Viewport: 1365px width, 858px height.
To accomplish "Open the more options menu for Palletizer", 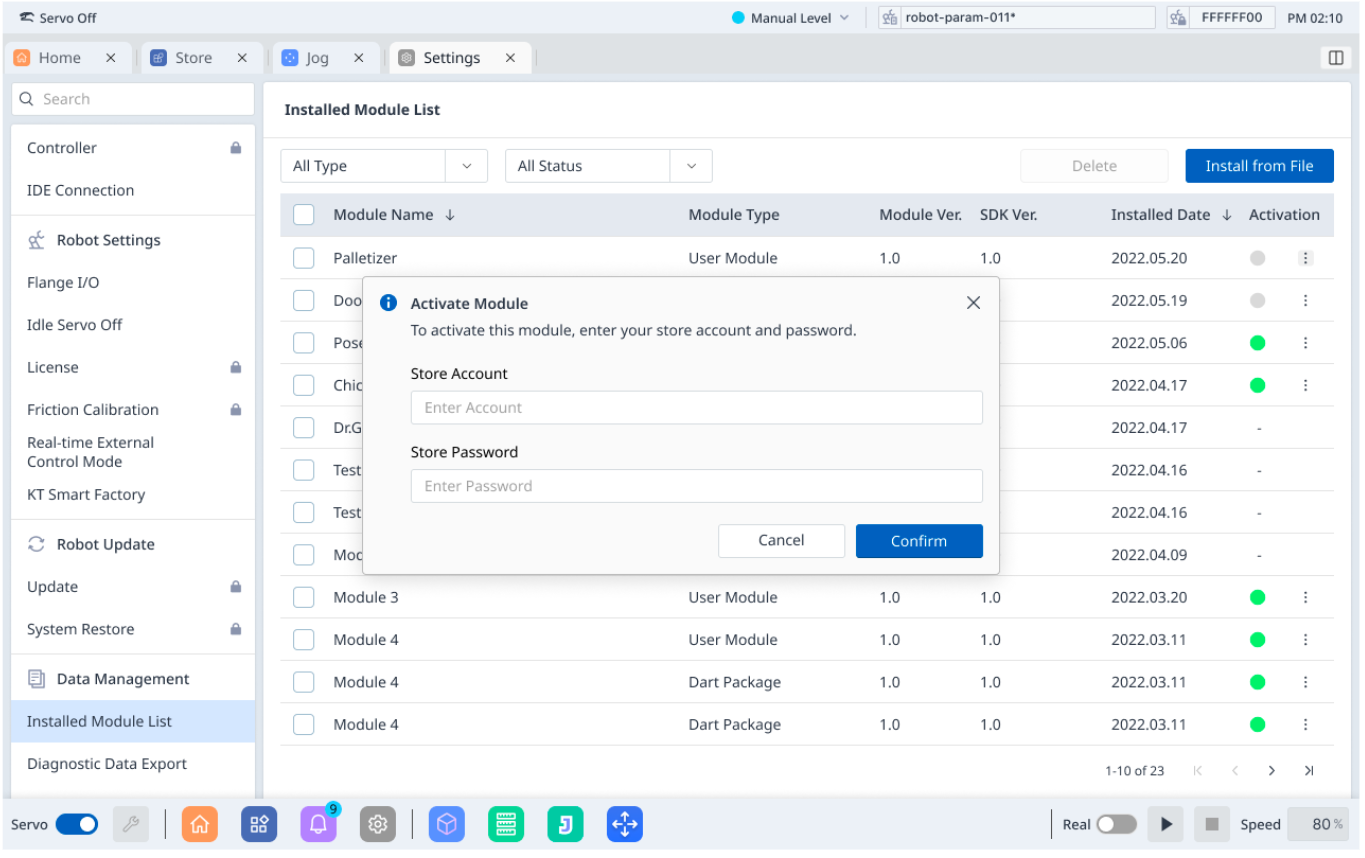I will (1305, 258).
